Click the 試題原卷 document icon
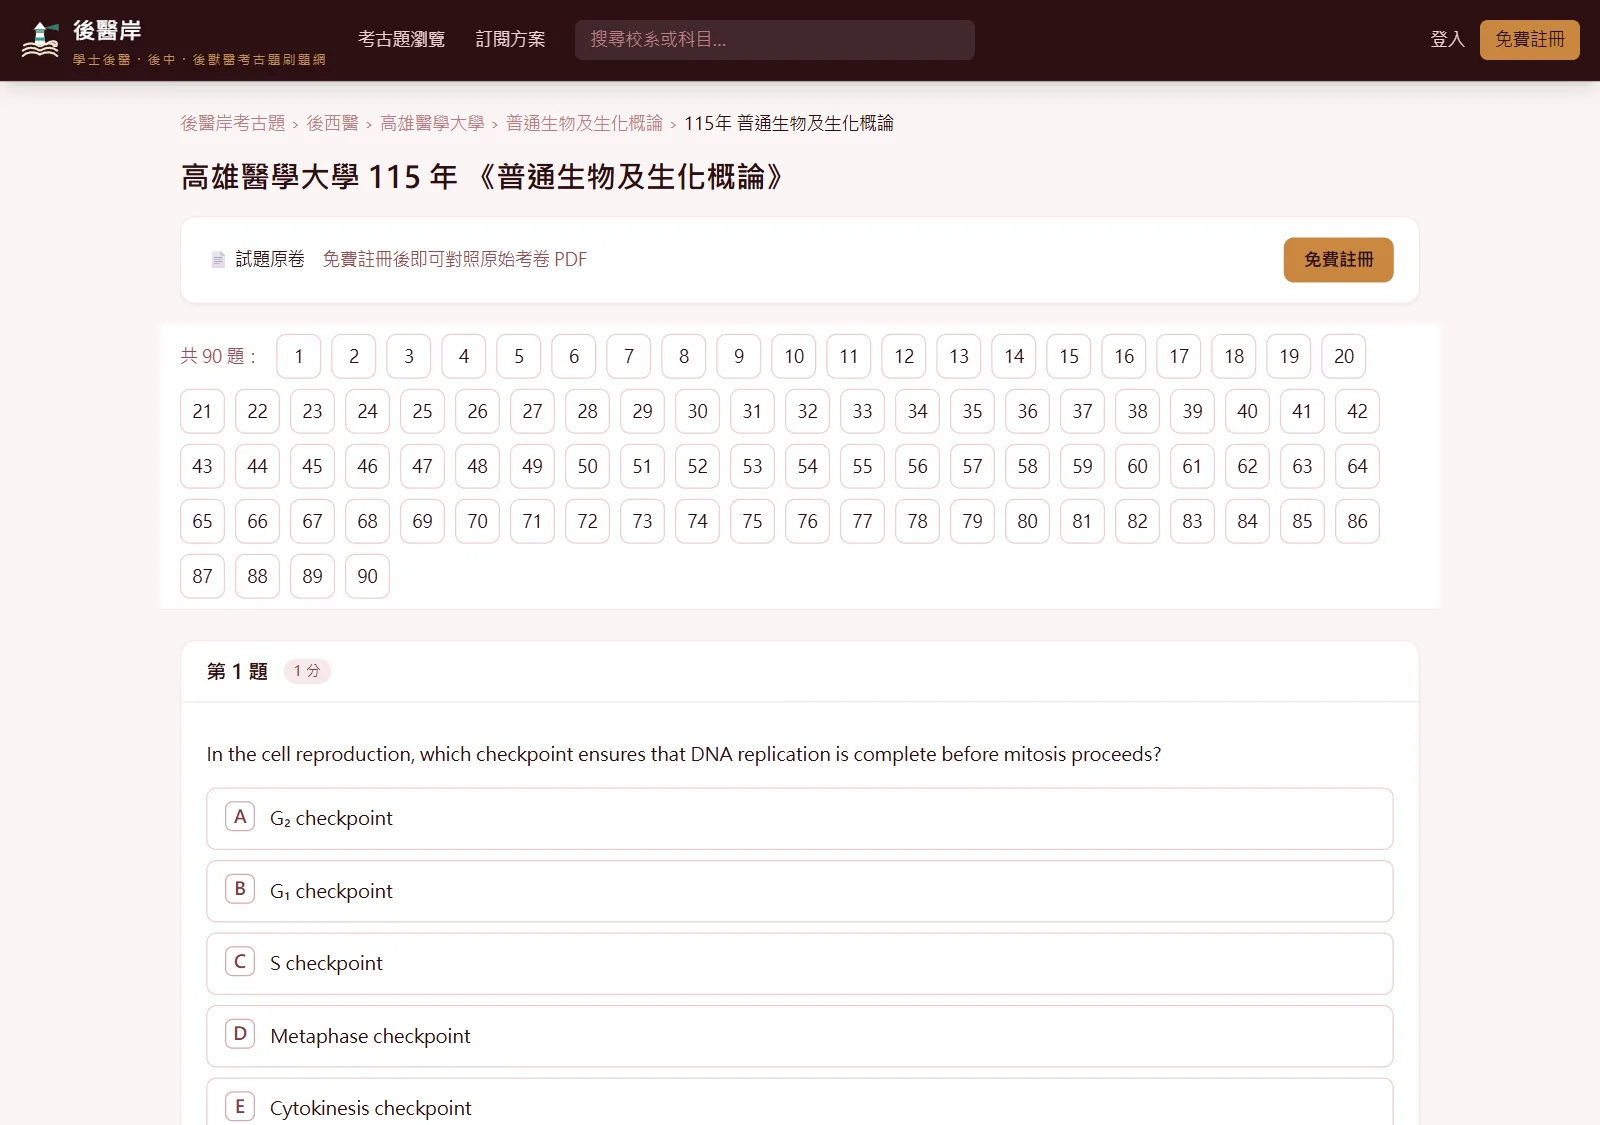The width and height of the screenshot is (1600, 1125). coord(218,260)
